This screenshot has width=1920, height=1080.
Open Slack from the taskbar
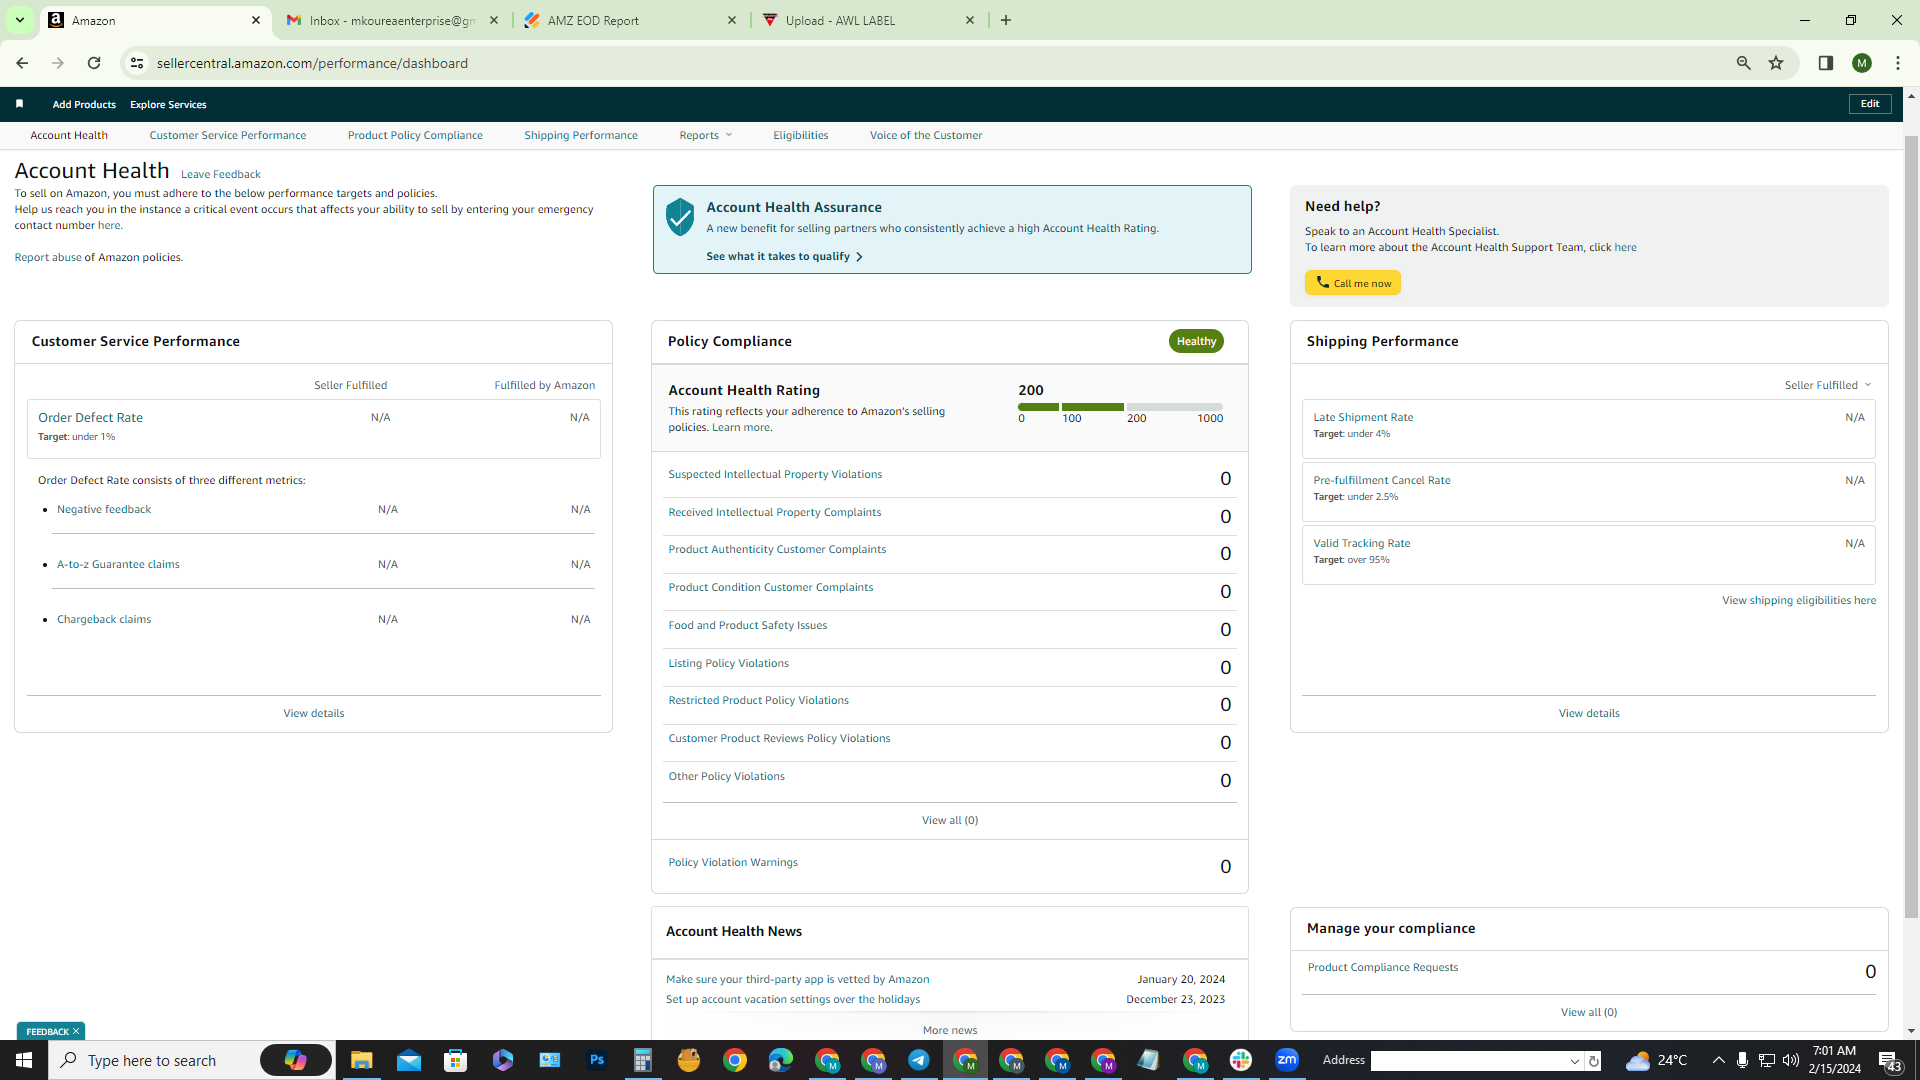point(1241,1060)
